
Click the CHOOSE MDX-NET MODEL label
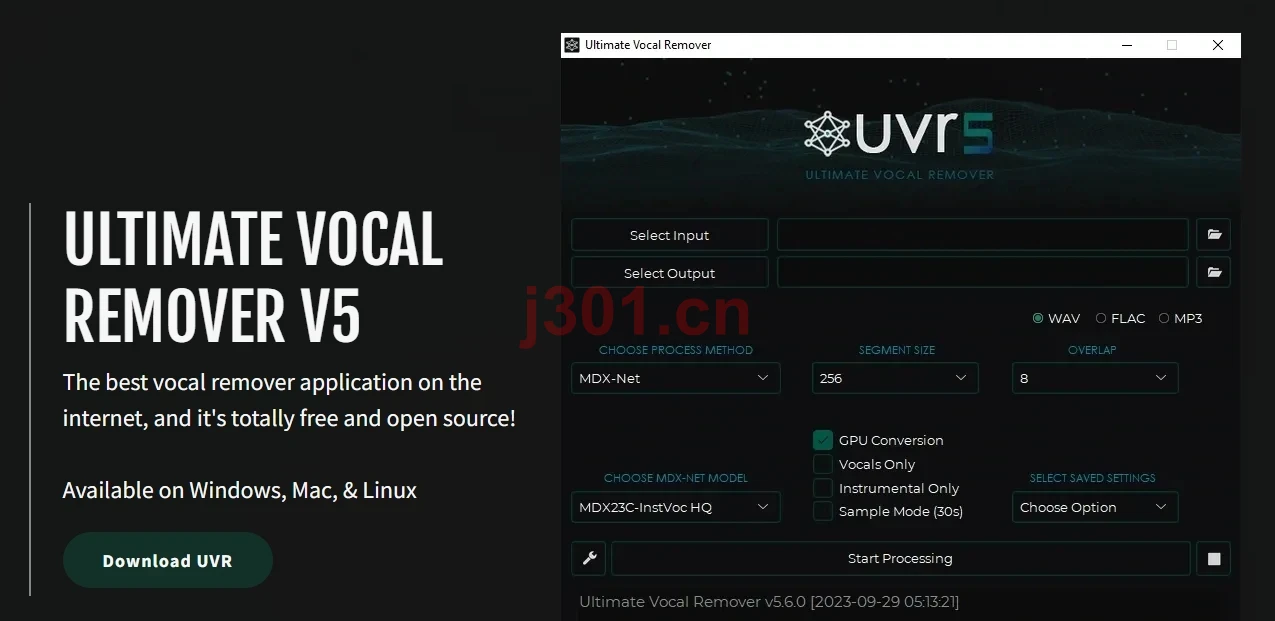point(676,478)
